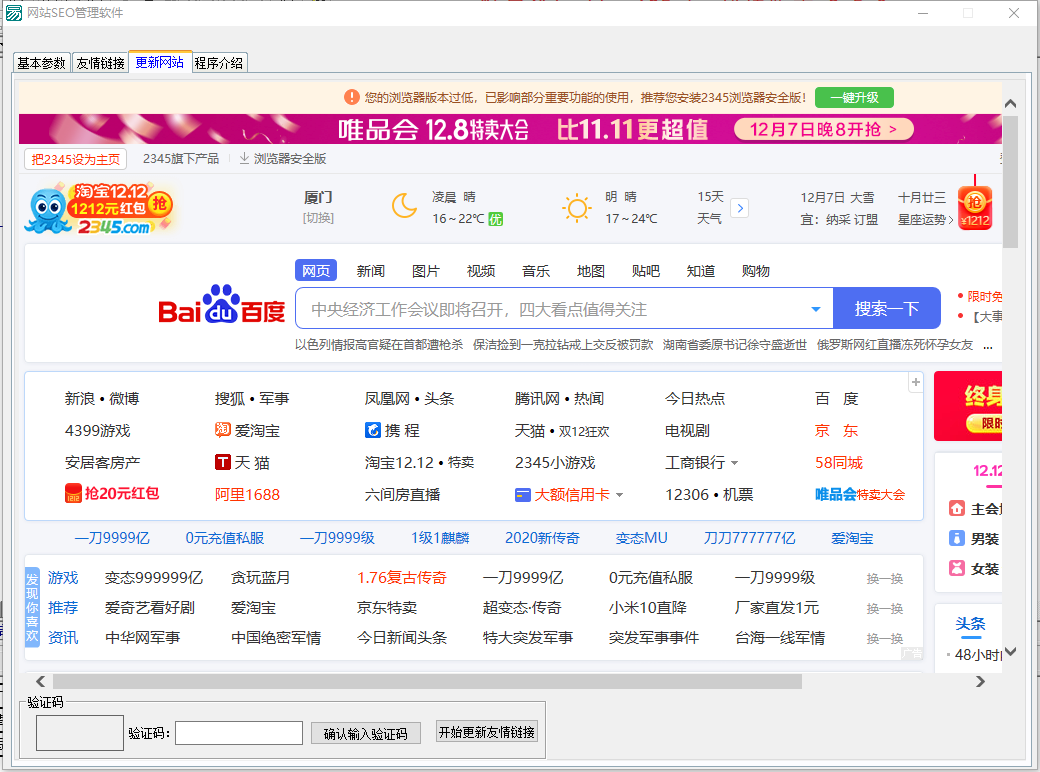Click the red 抢 ¥1212 lantern icon

click(974, 208)
